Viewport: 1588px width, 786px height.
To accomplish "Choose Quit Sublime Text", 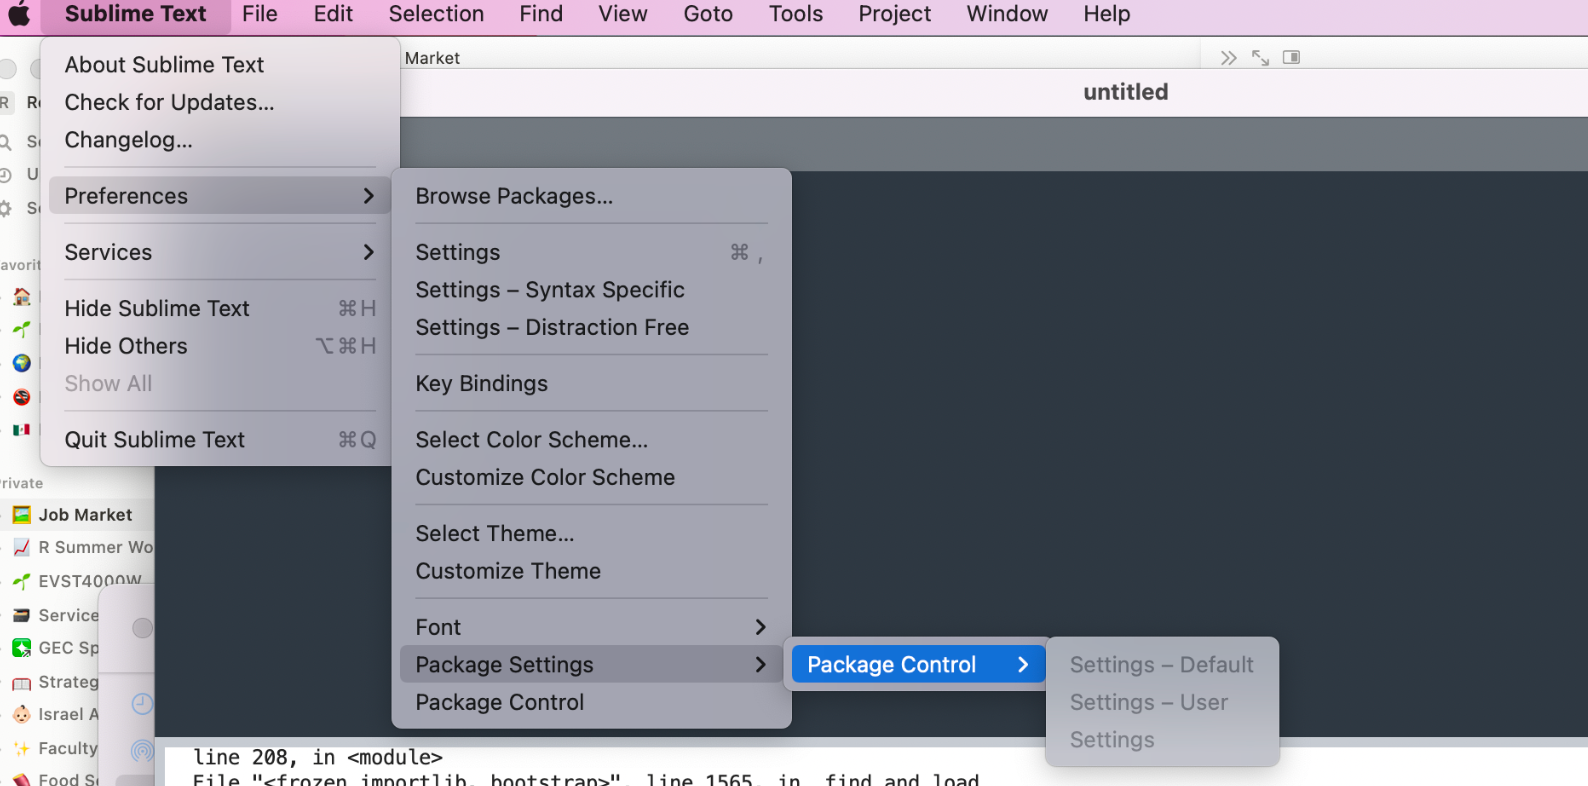I will pos(220,440).
